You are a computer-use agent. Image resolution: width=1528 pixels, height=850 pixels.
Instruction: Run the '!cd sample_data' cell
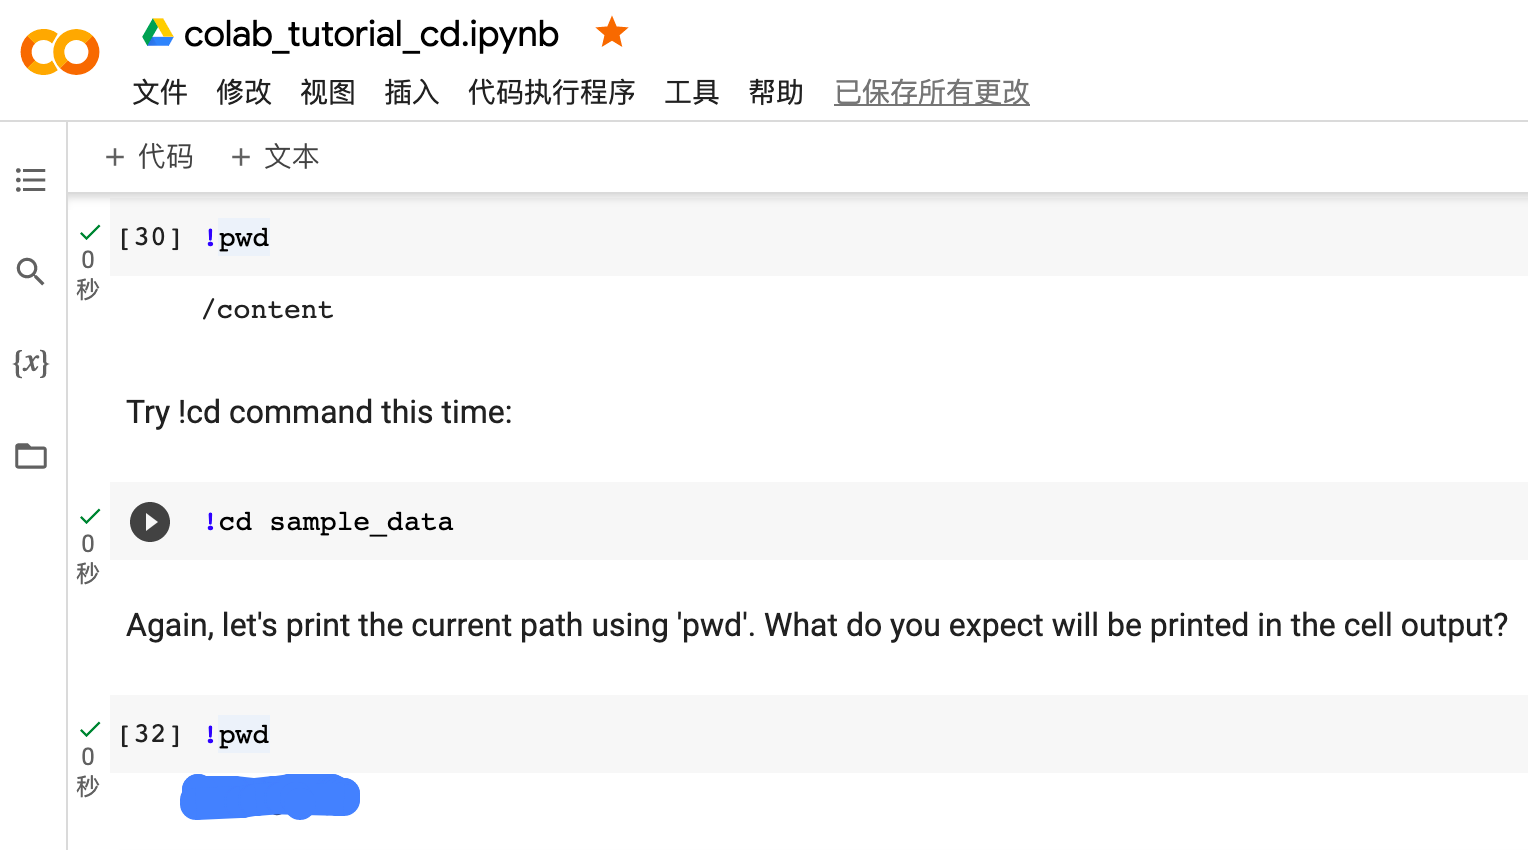[150, 522]
